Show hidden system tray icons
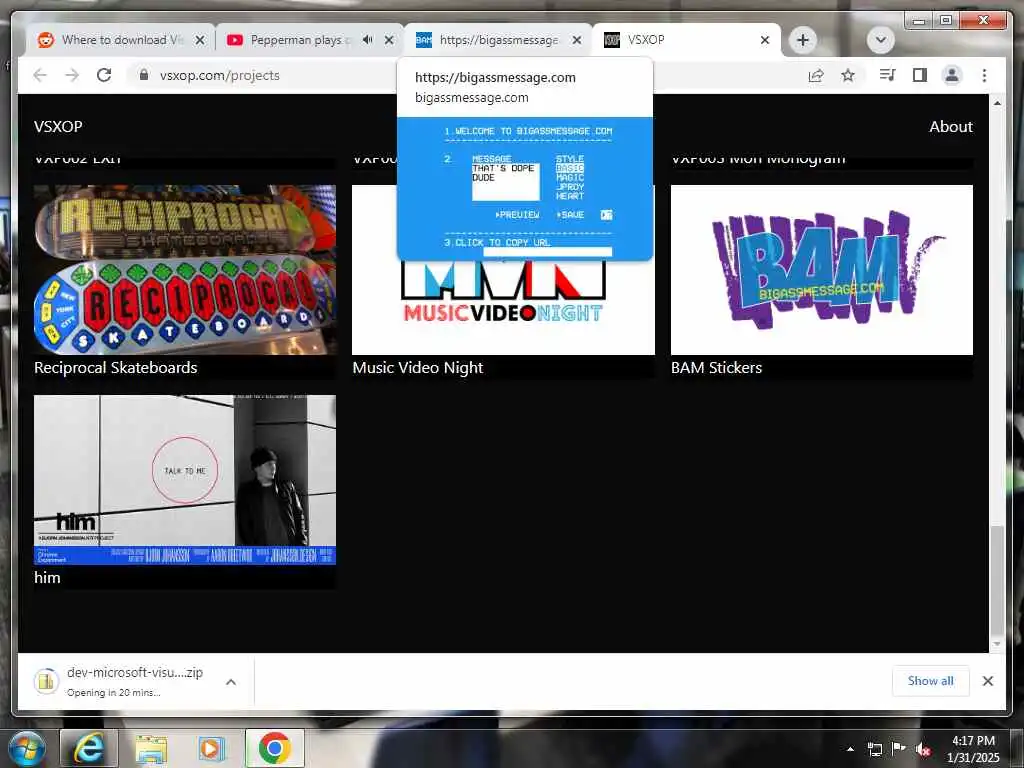Image resolution: width=1024 pixels, height=768 pixels. pos(850,749)
